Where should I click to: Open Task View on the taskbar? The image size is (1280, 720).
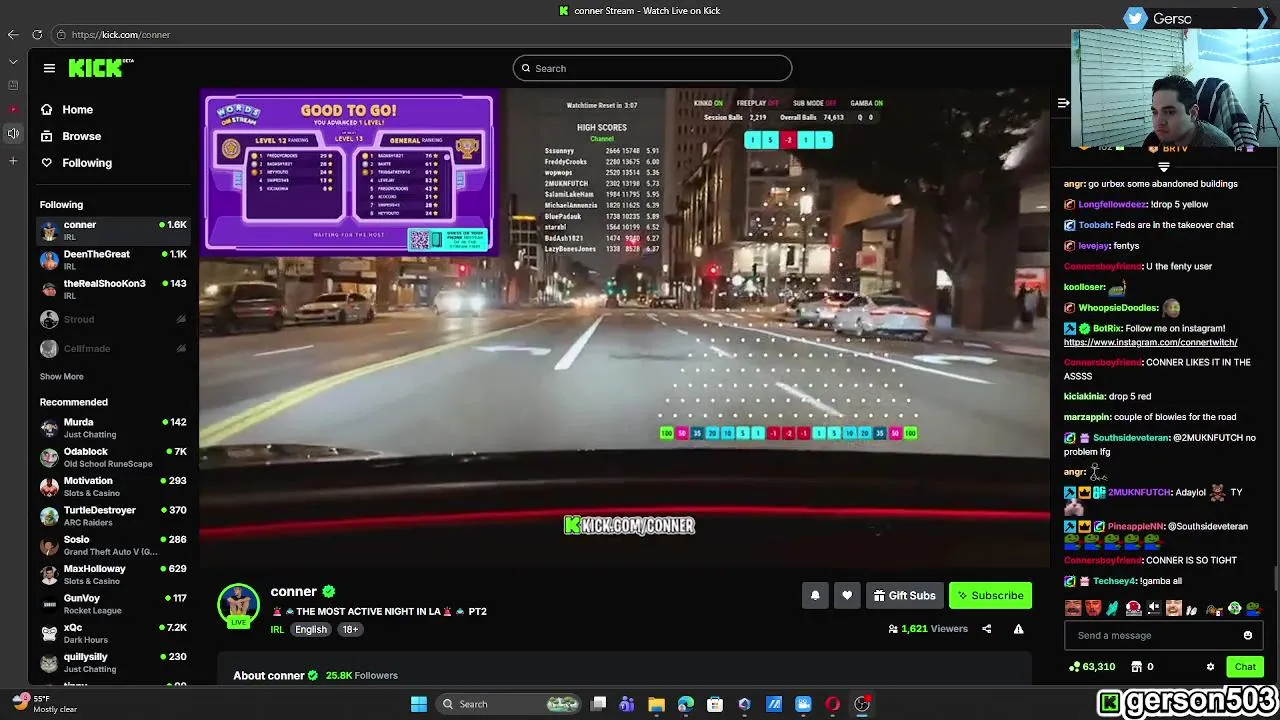point(598,704)
